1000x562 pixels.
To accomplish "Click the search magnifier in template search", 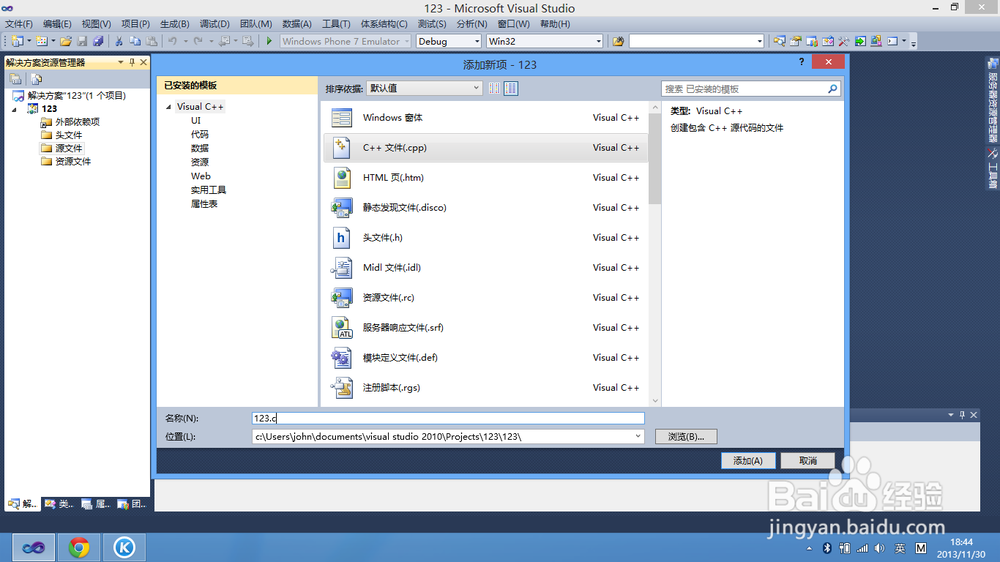I will pyautogui.click(x=832, y=89).
